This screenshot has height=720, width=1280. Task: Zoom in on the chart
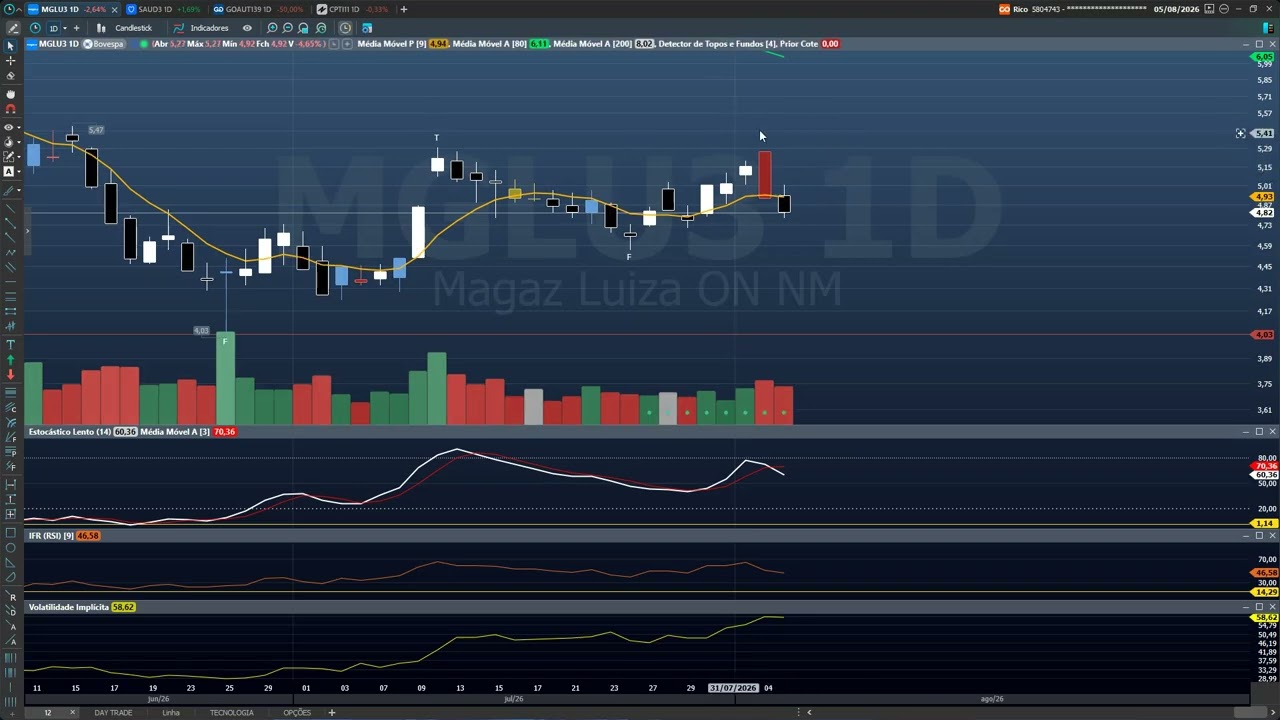pyautogui.click(x=272, y=28)
